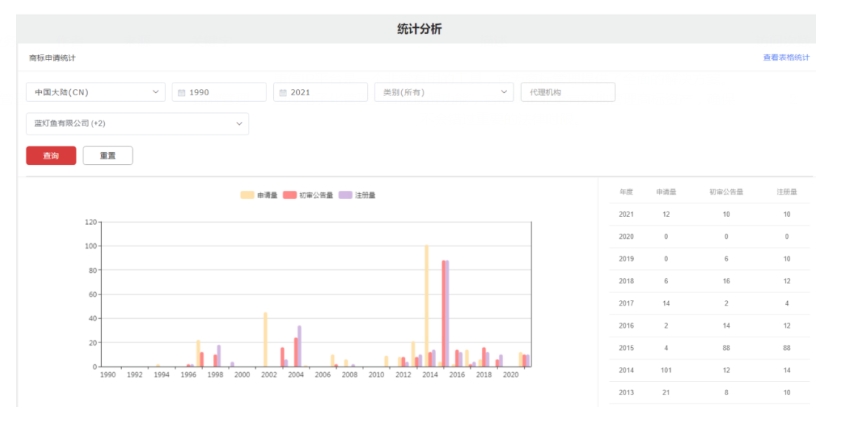Open 中国大陆(CN) region dropdown

click(95, 93)
